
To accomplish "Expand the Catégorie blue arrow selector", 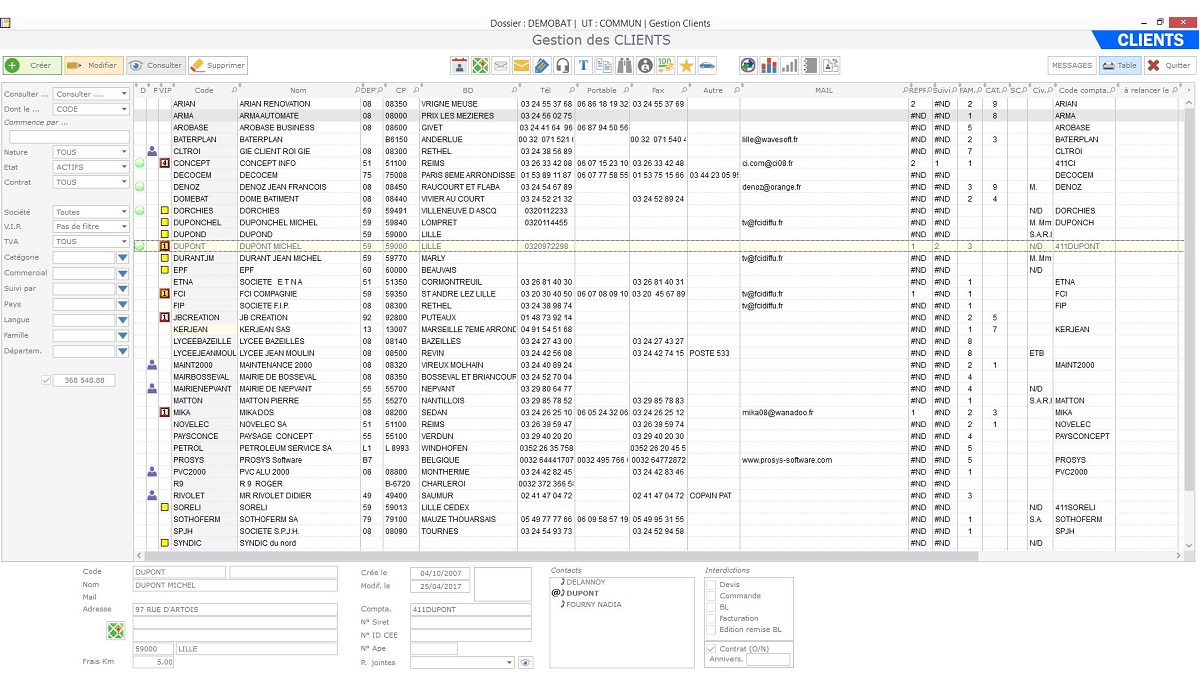I will [123, 258].
